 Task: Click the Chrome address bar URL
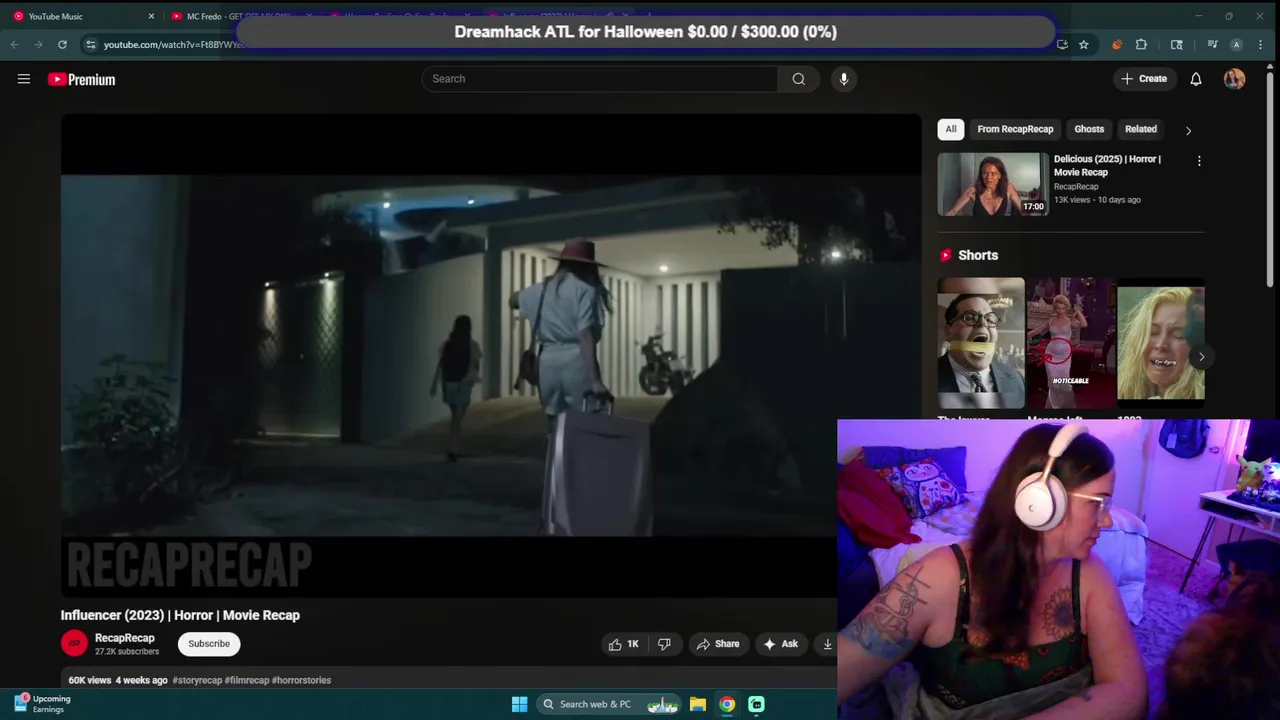[x=173, y=44]
